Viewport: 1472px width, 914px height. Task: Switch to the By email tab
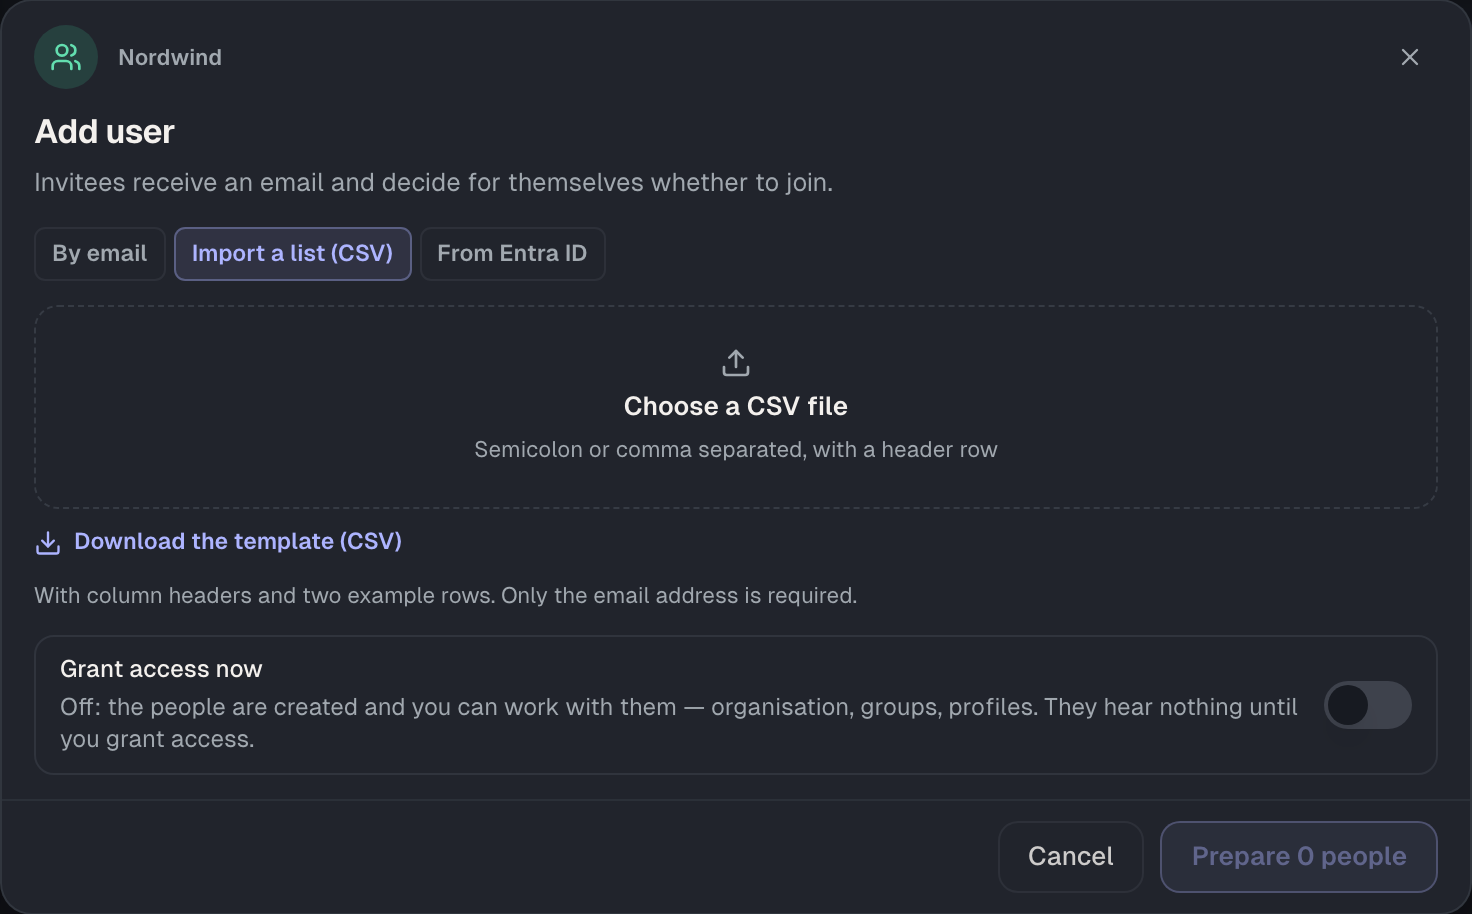pos(100,254)
